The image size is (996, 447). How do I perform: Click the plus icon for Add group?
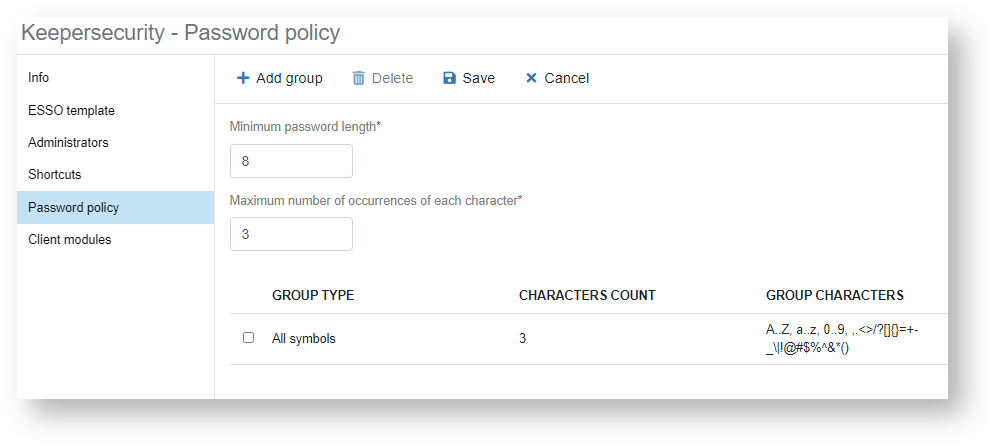(x=243, y=78)
